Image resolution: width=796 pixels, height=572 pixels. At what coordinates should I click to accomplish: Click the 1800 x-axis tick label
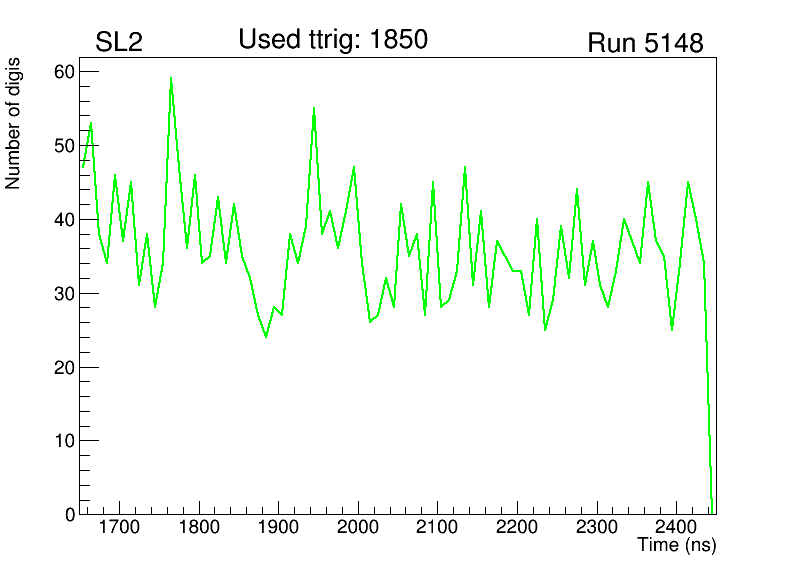[199, 527]
